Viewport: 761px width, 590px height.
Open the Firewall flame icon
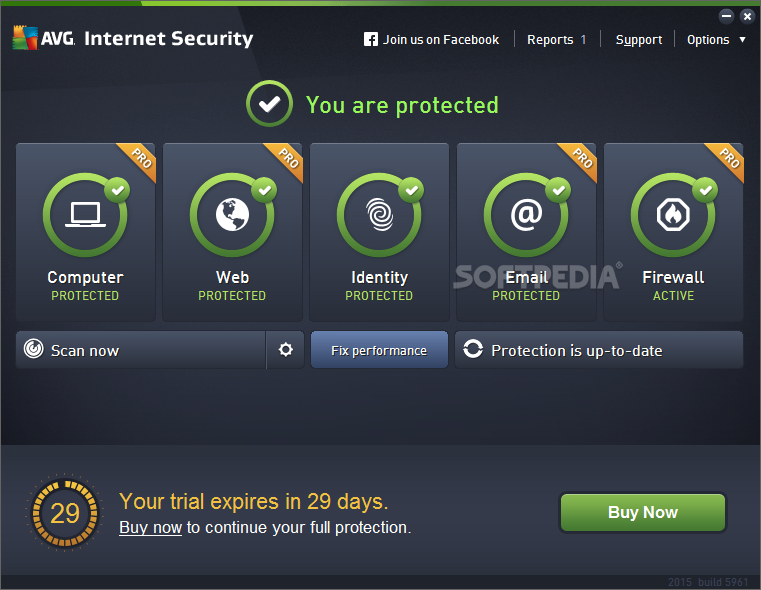coord(673,215)
